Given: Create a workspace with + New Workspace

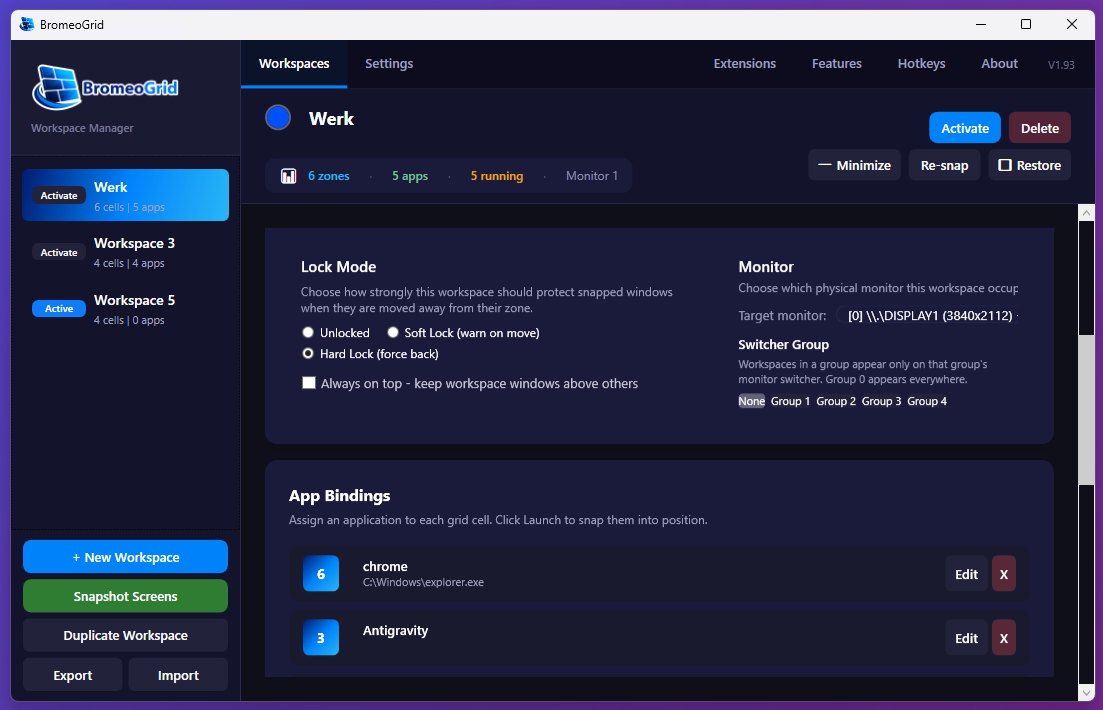Looking at the screenshot, I should 125,556.
